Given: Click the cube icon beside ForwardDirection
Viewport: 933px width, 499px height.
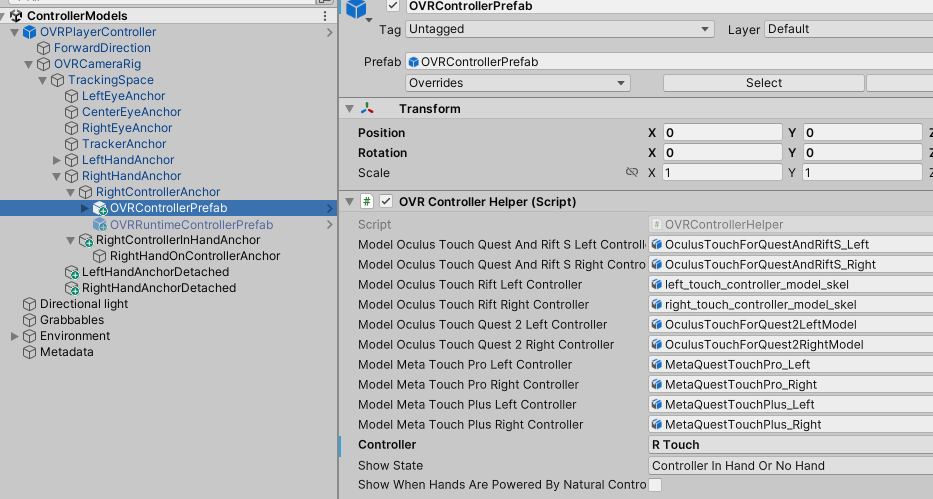Looking at the screenshot, I should click(x=43, y=48).
